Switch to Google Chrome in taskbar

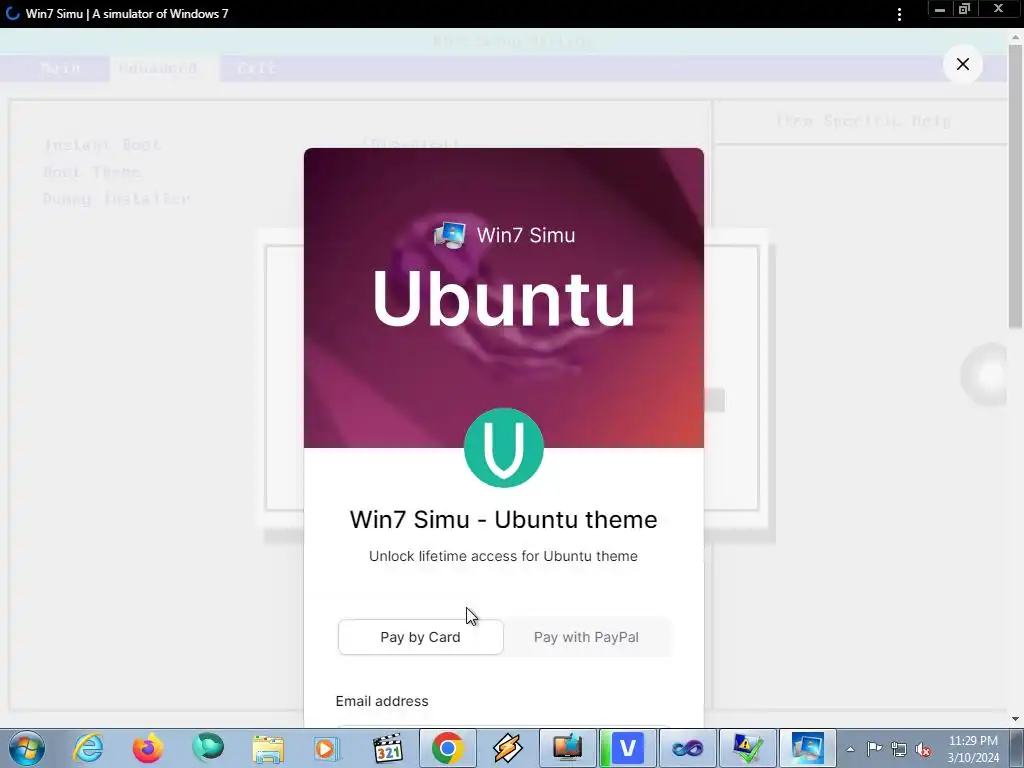pos(447,748)
